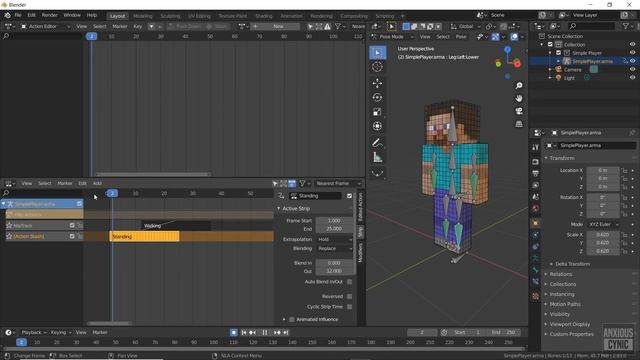Click the Frame Start value field
The image size is (640, 360).
pyautogui.click(x=334, y=221)
